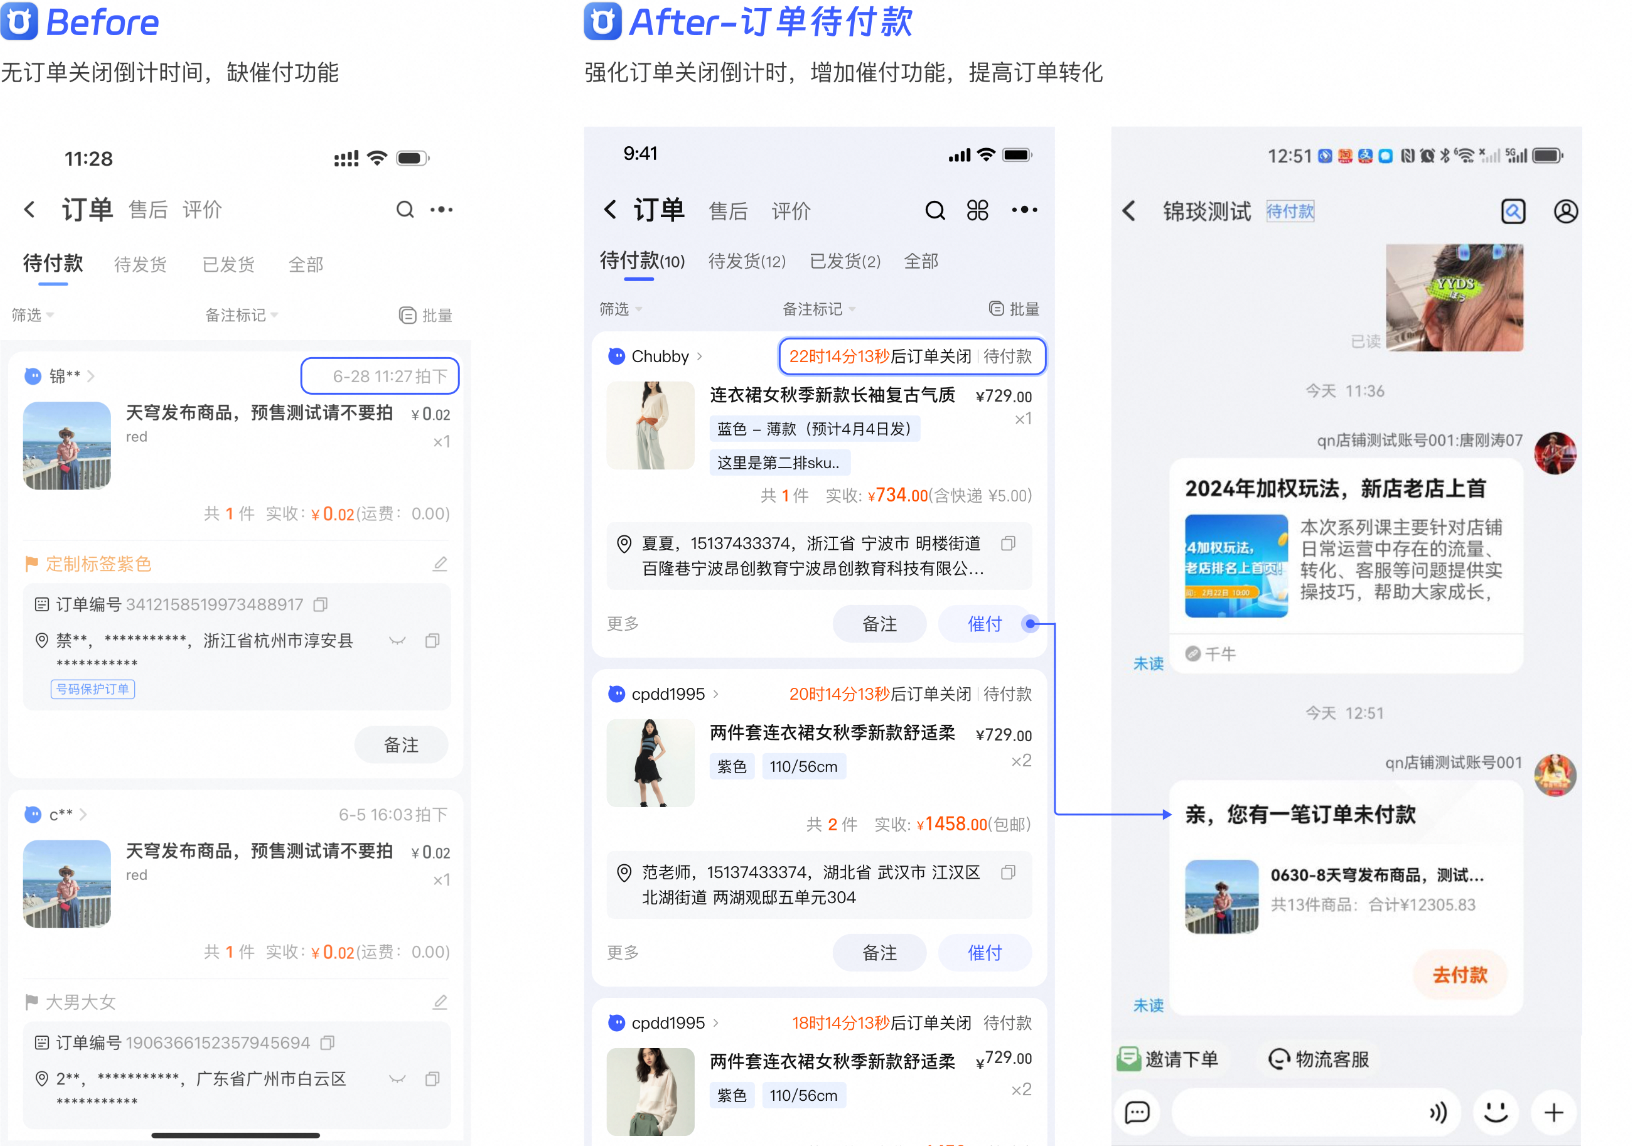Open 连衣裙女秋季新款 product thumbnail

pyautogui.click(x=650, y=425)
